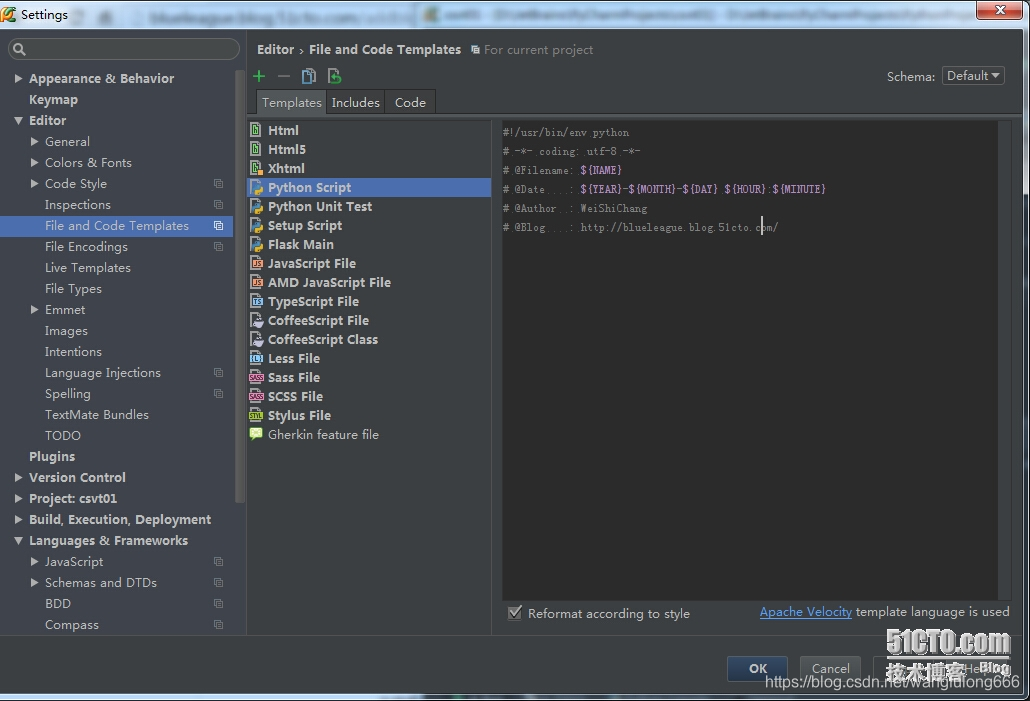This screenshot has width=1030, height=701.
Task: Choose the Setup Script icon
Action: tap(256, 225)
